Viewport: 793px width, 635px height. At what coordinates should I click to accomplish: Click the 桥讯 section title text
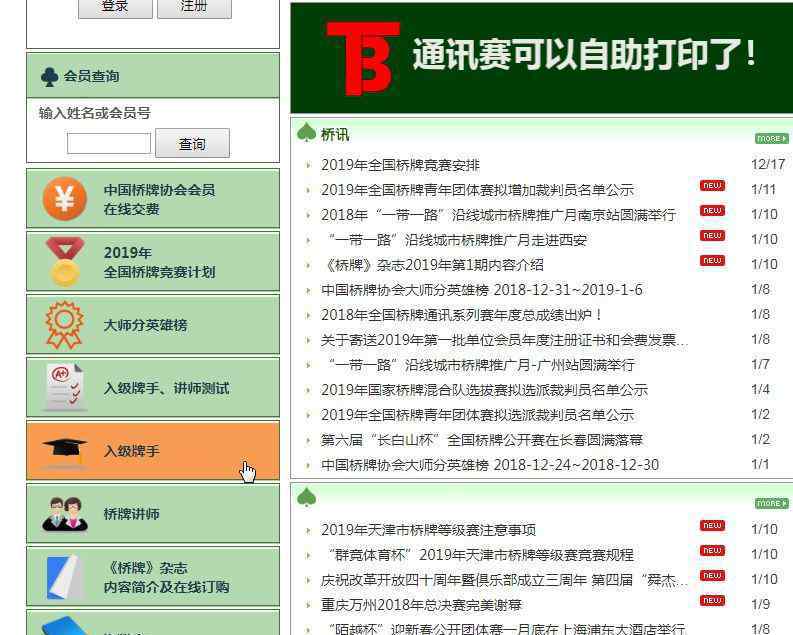pyautogui.click(x=335, y=134)
